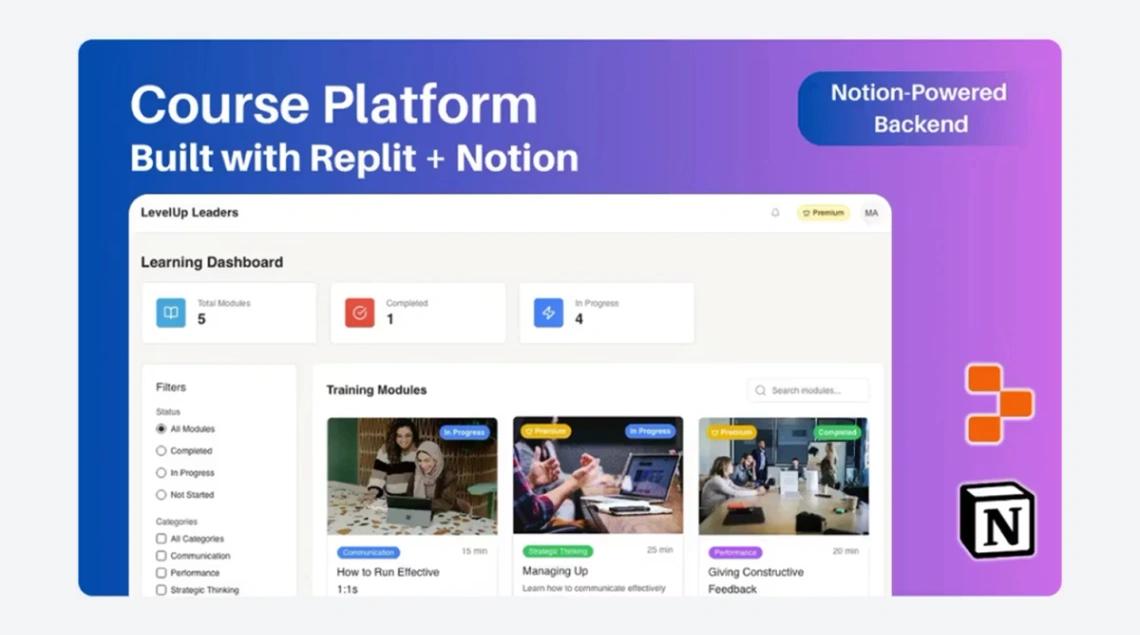Select the Completed status radio button

161,451
